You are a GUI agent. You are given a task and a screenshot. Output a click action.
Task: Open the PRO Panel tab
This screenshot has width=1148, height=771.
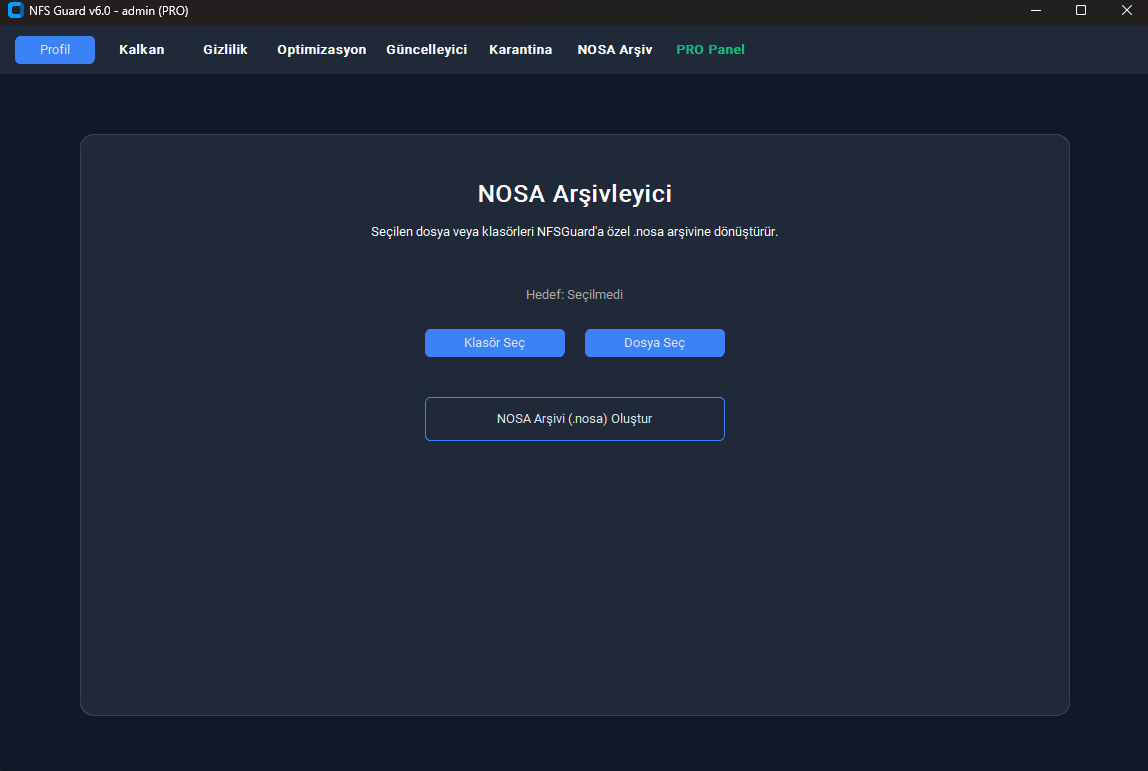pyautogui.click(x=710, y=50)
